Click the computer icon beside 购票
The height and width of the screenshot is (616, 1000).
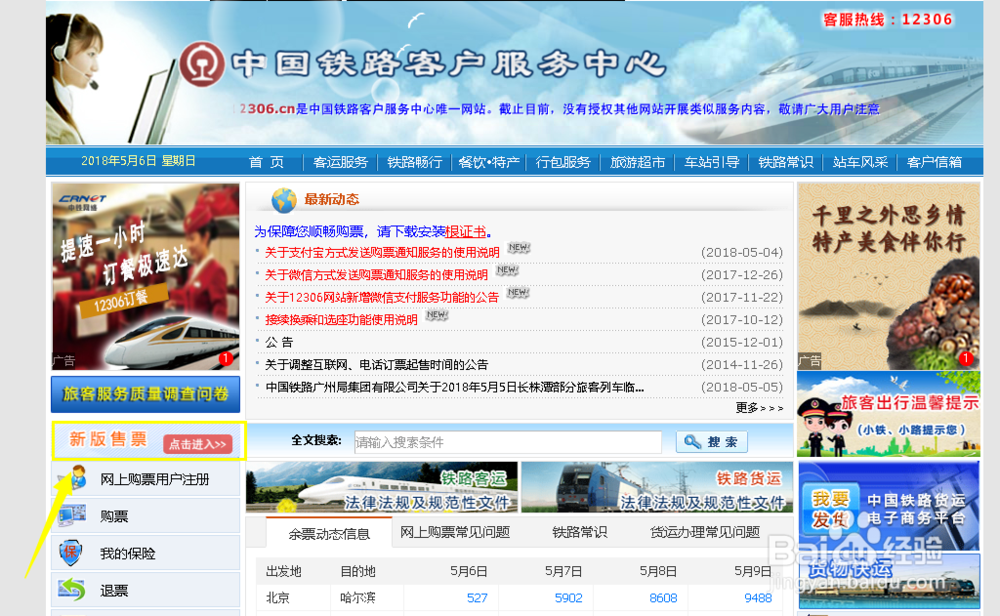(x=71, y=515)
